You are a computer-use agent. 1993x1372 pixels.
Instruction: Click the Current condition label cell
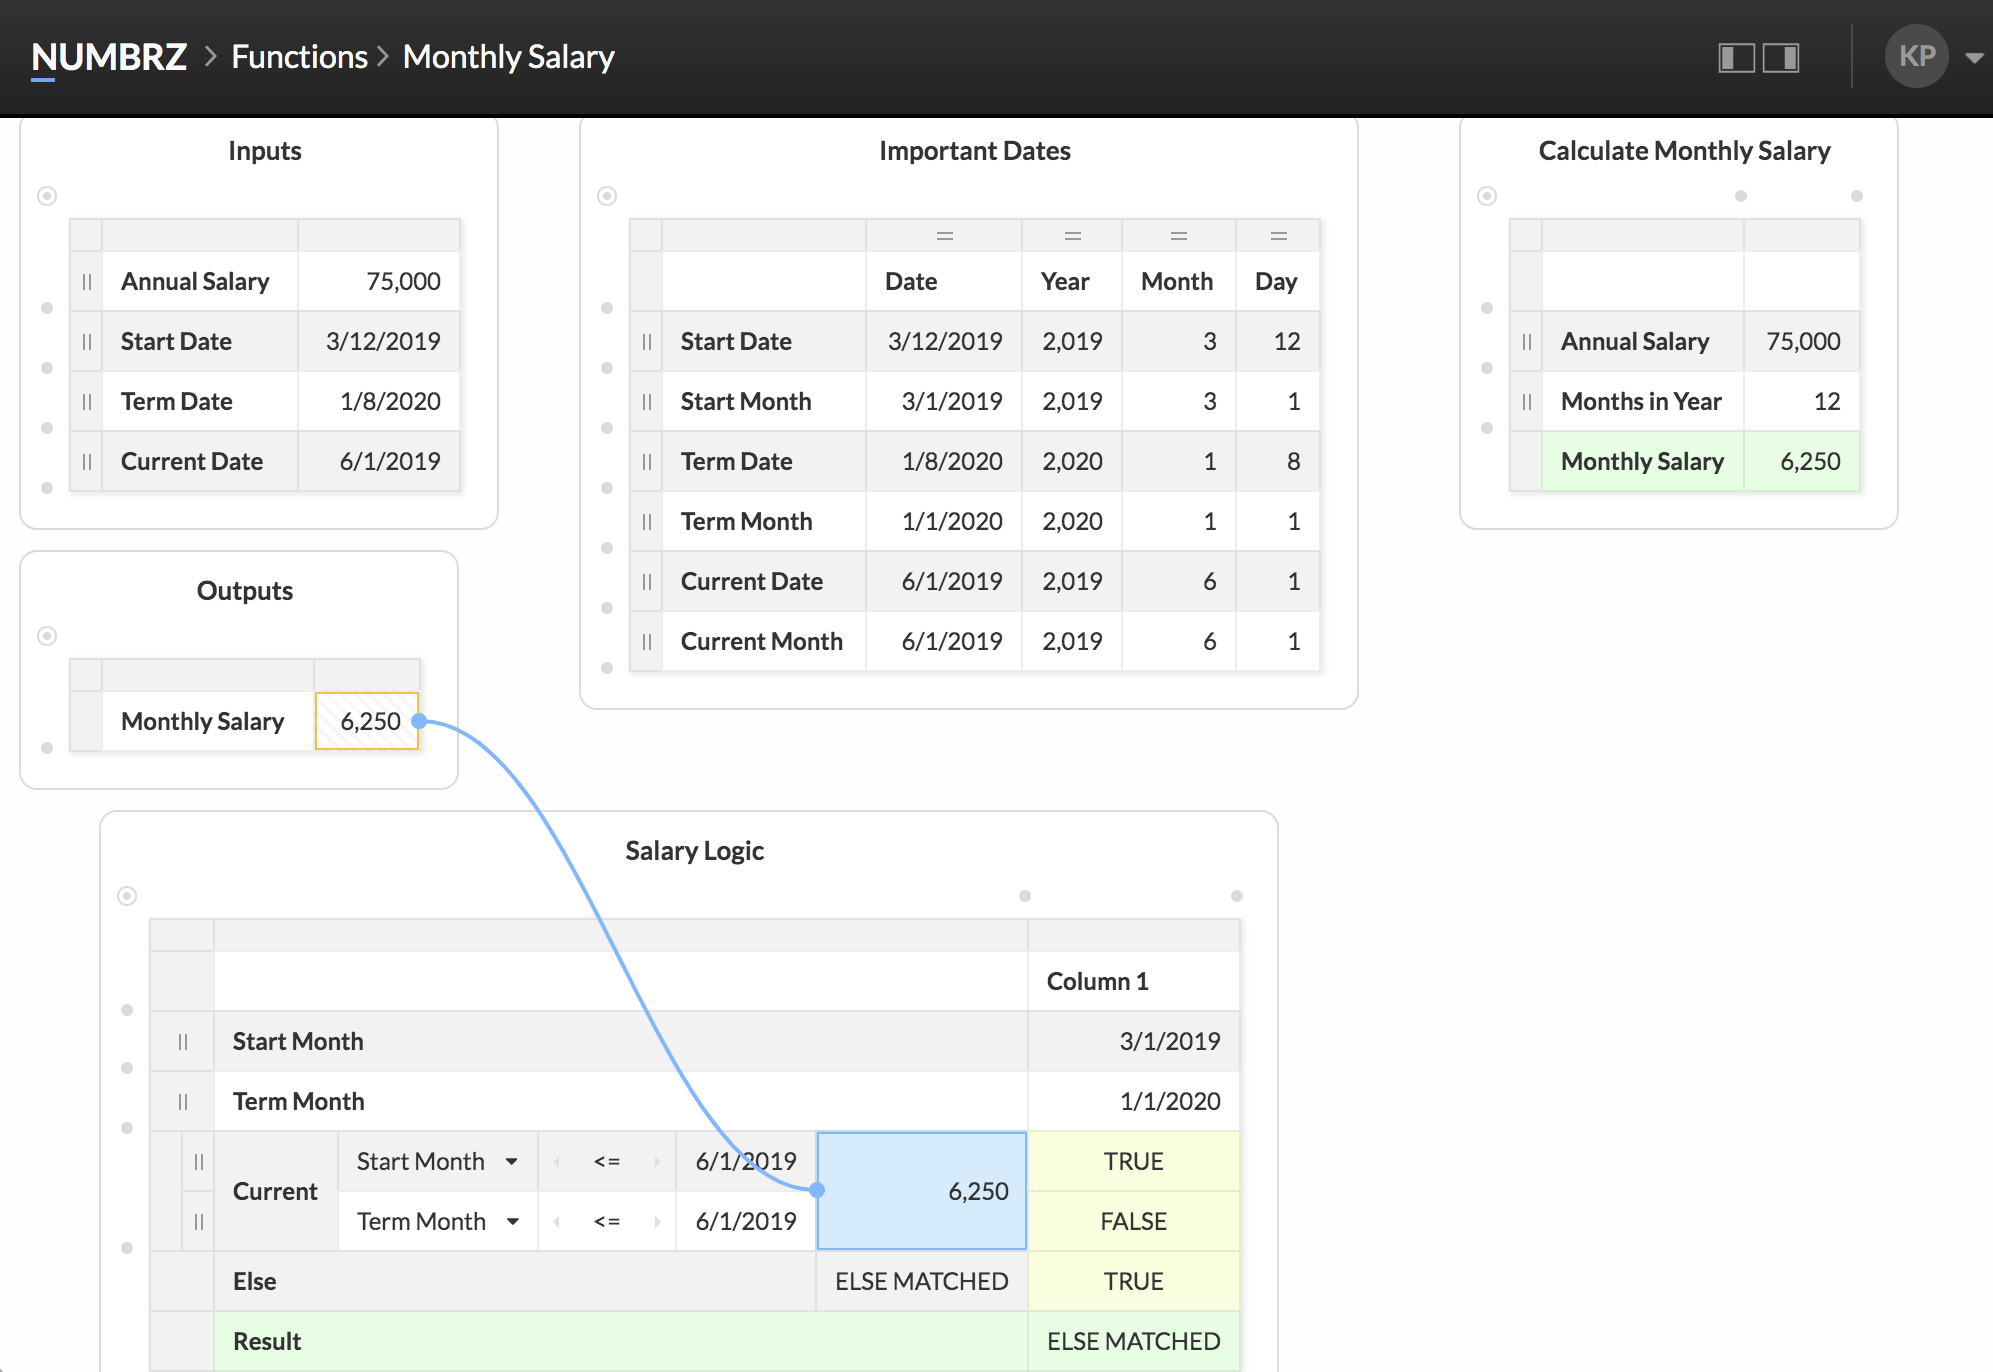pos(276,1191)
